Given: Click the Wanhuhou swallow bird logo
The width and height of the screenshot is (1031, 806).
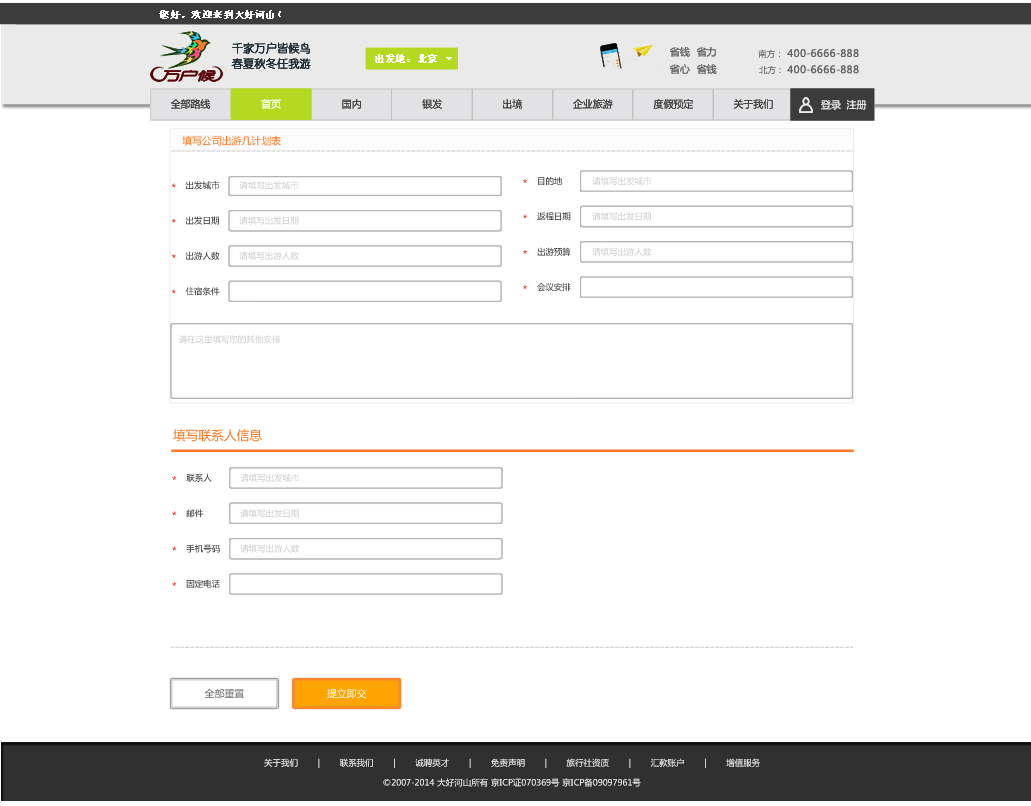Looking at the screenshot, I should 187,58.
